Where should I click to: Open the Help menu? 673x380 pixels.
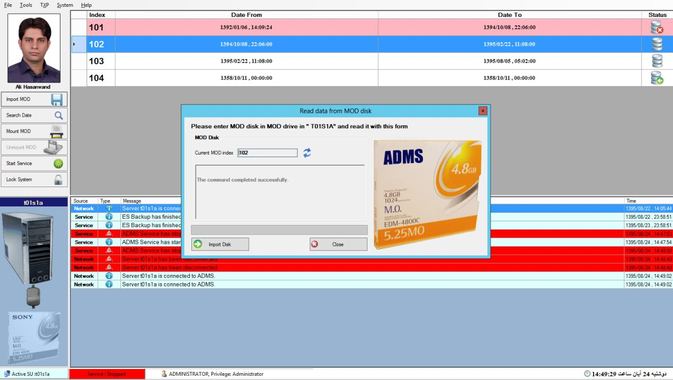pos(86,5)
